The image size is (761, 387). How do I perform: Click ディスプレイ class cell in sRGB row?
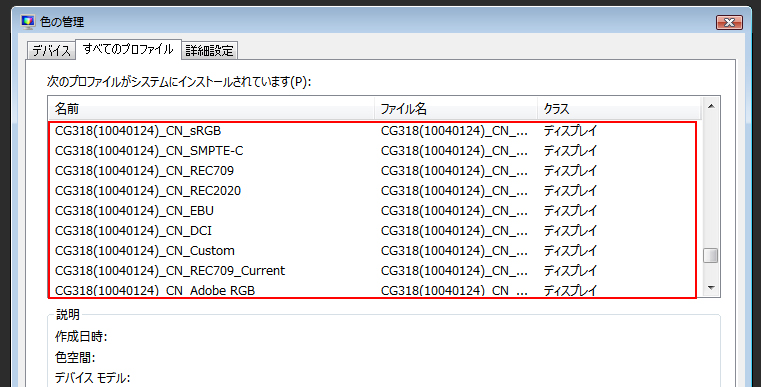(x=570, y=131)
